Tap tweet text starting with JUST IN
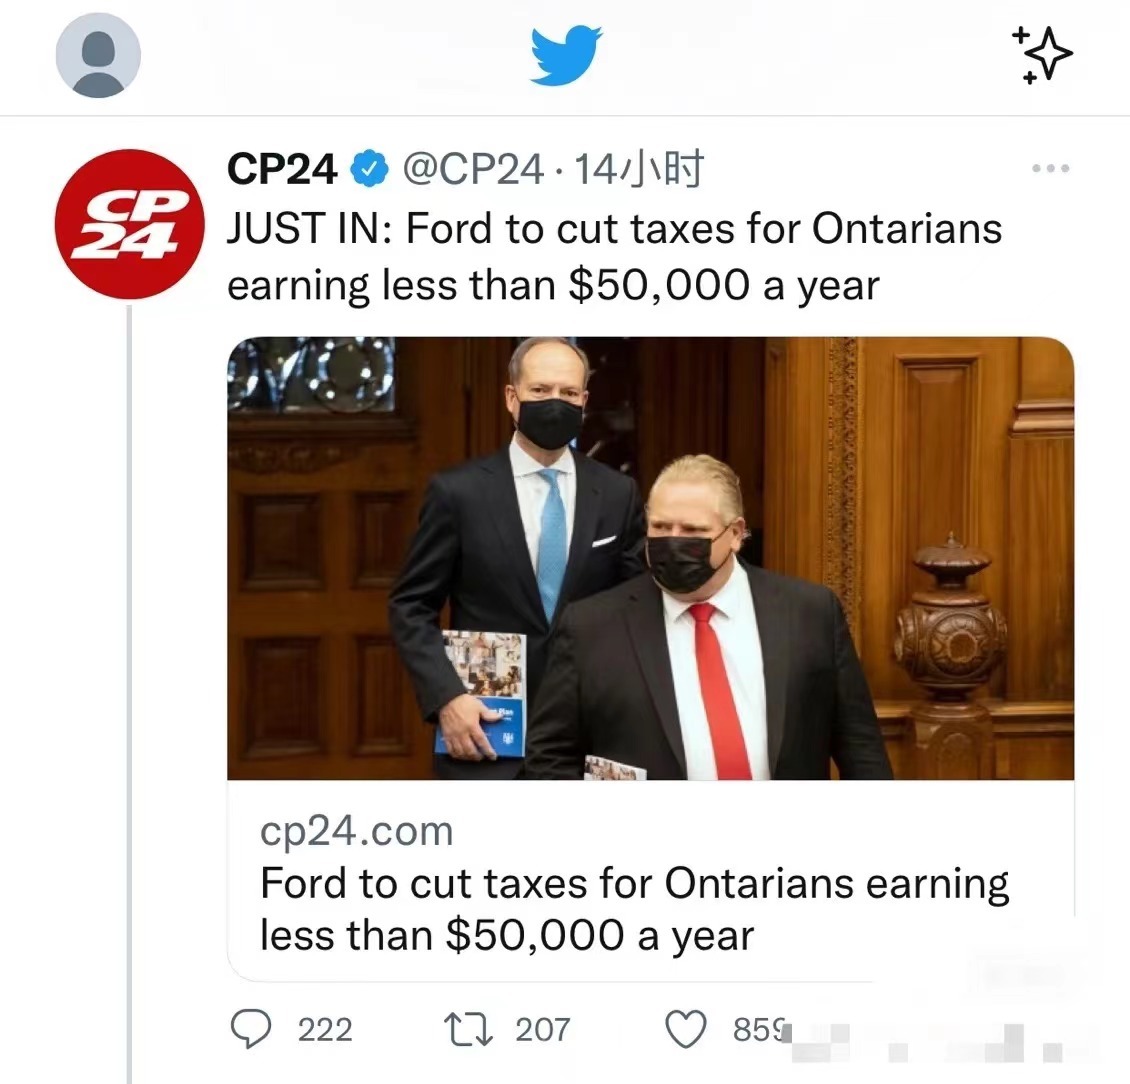Image resolution: width=1130 pixels, height=1084 pixels. 614,257
